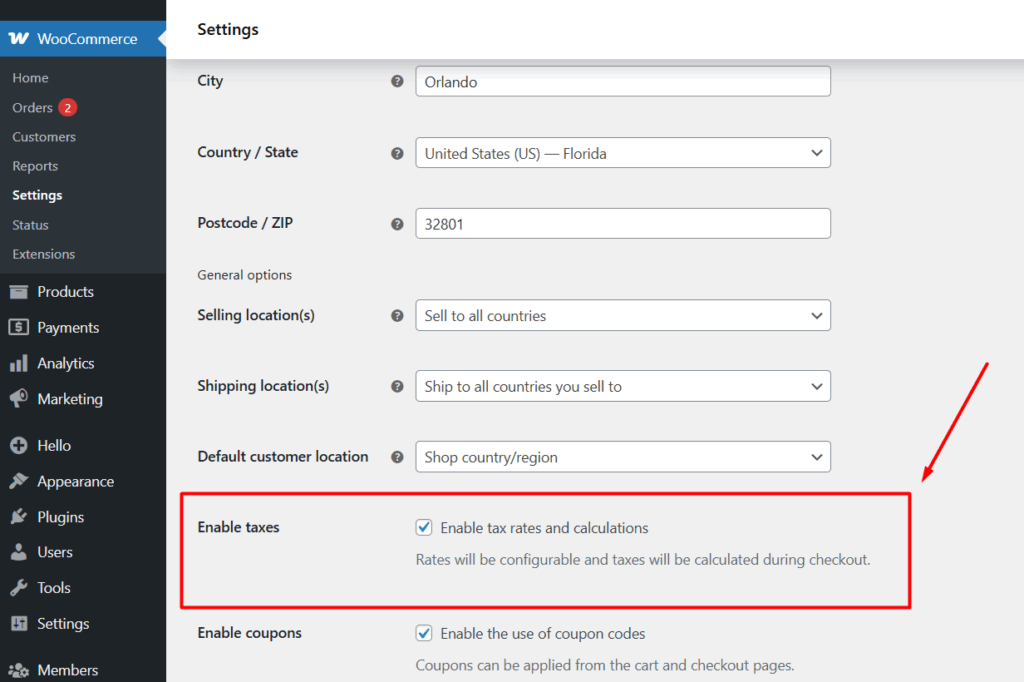Screen dimensions: 1024x682
Task: Click the Orders notification badge showing 2
Action: (x=67, y=107)
